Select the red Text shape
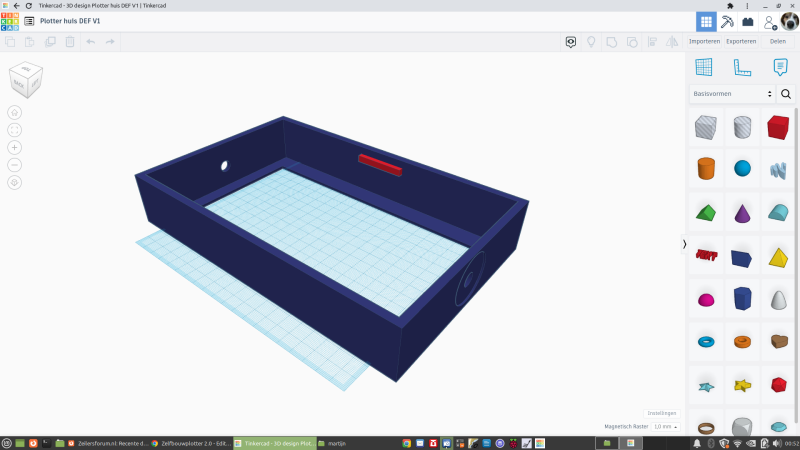The width and height of the screenshot is (800, 450). click(706, 255)
